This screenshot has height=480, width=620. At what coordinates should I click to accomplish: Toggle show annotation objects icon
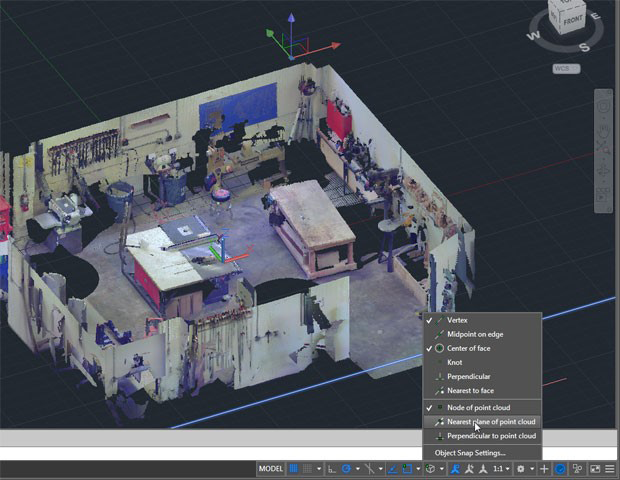pos(455,469)
